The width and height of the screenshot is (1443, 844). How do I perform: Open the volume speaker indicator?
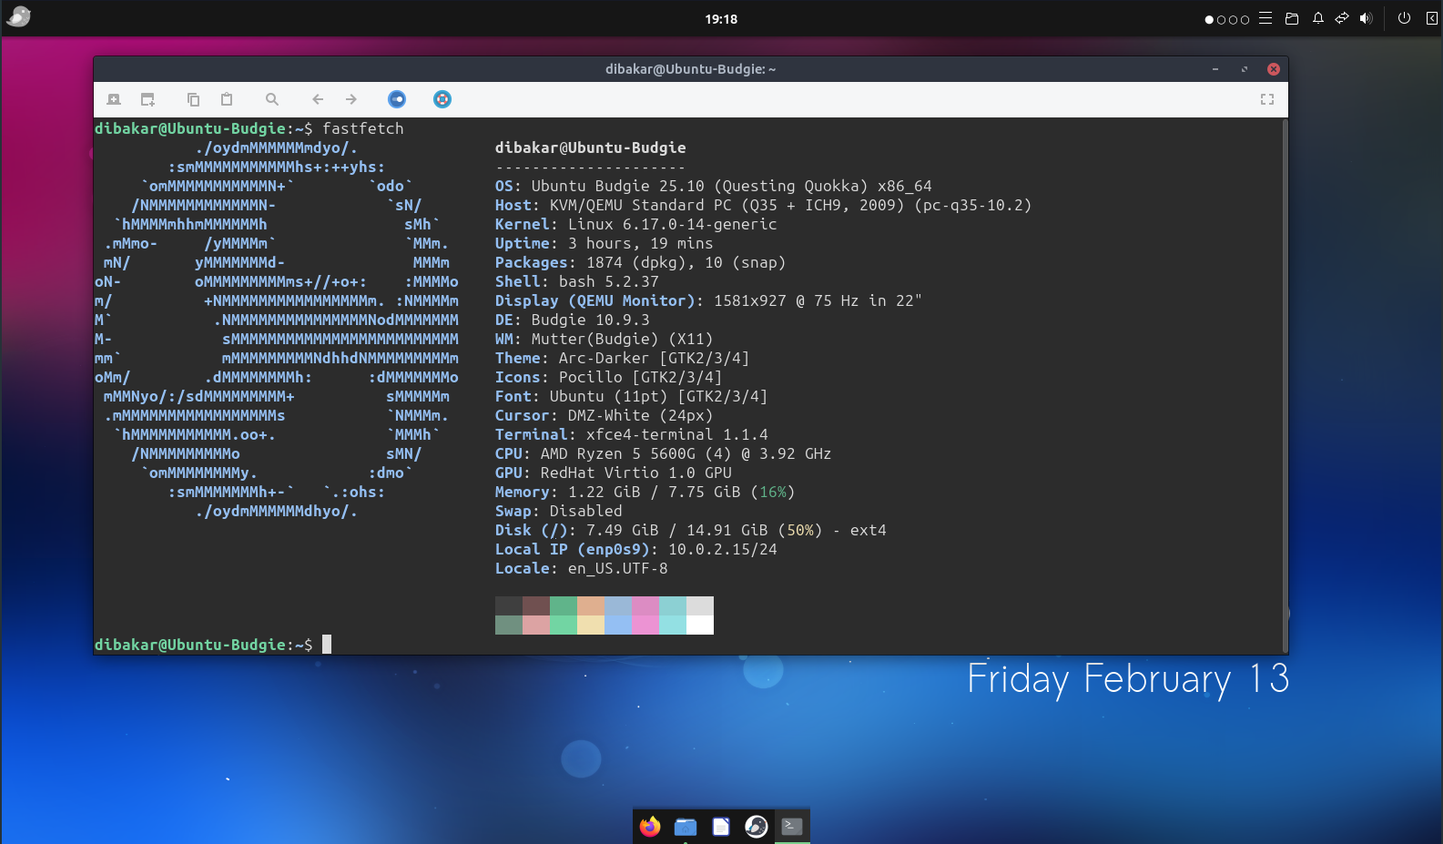[x=1366, y=18]
